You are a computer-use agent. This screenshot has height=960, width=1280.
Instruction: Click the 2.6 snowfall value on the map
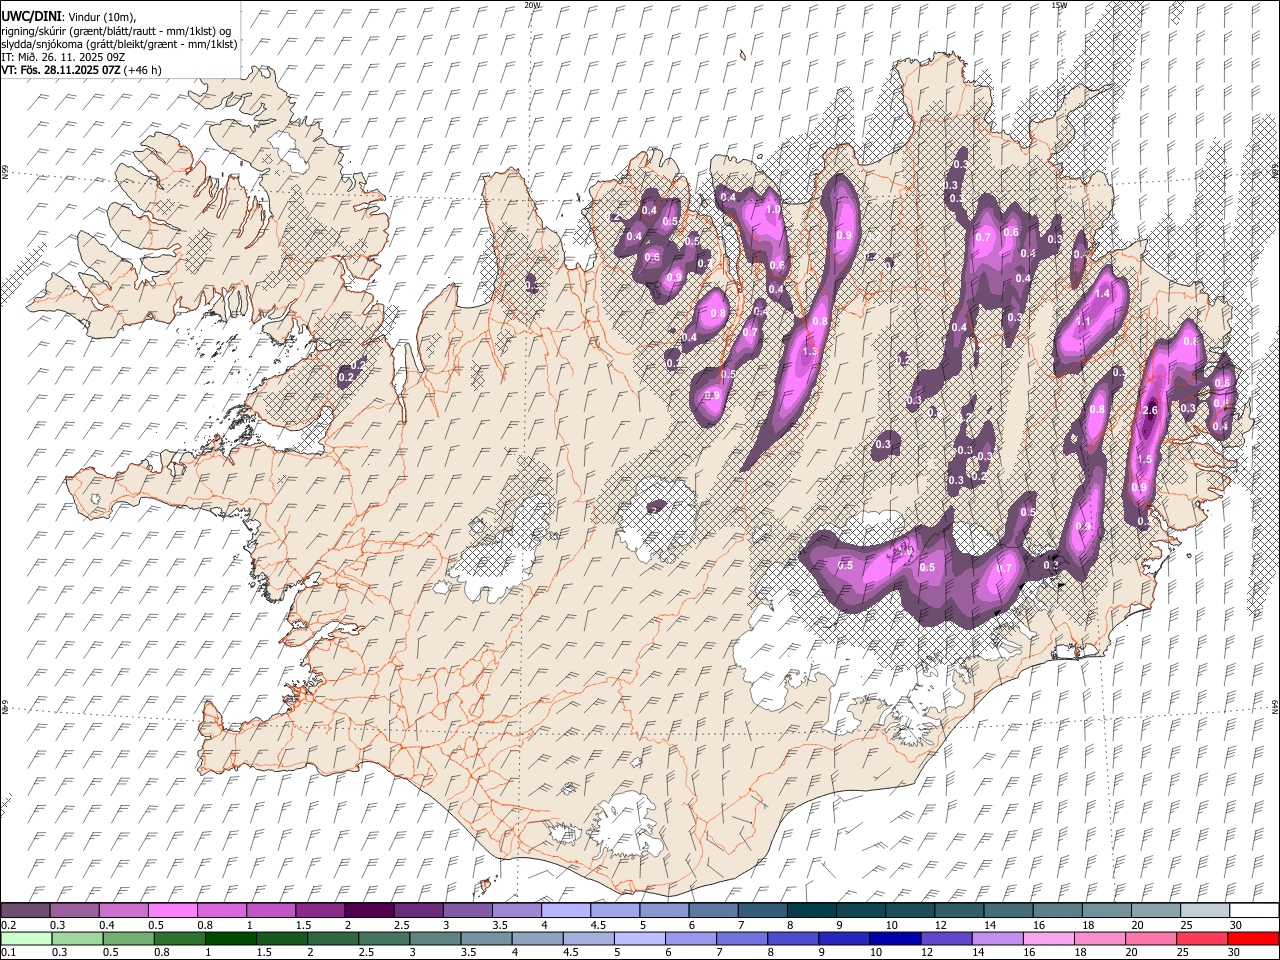(x=1149, y=411)
